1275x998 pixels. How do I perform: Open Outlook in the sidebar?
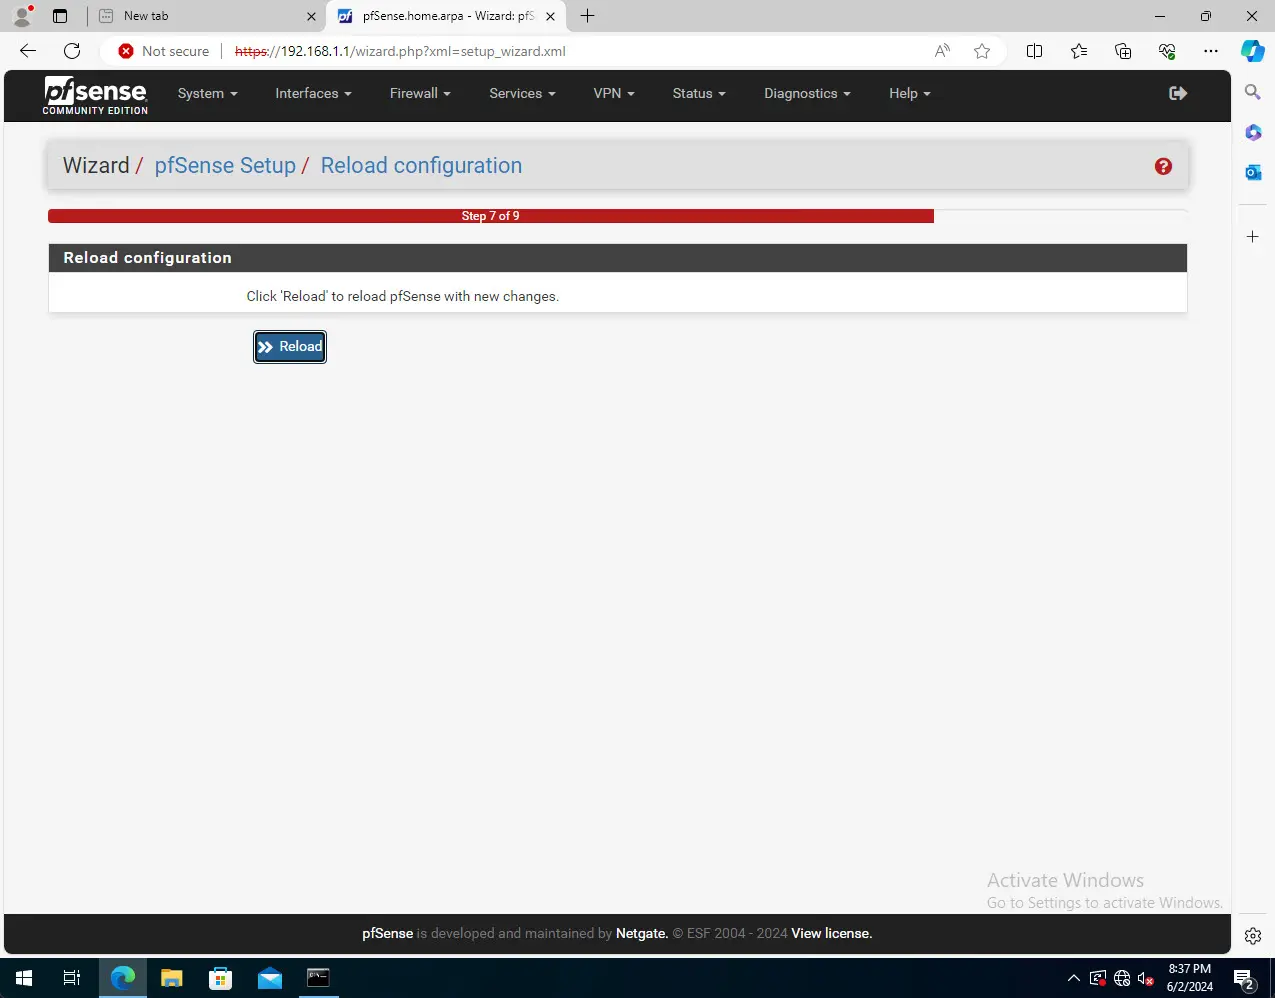pos(1253,172)
